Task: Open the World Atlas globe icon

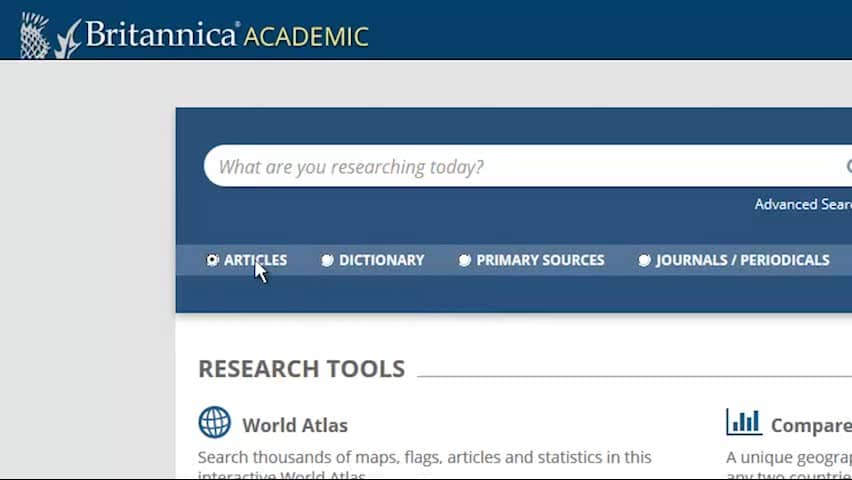Action: (x=214, y=422)
